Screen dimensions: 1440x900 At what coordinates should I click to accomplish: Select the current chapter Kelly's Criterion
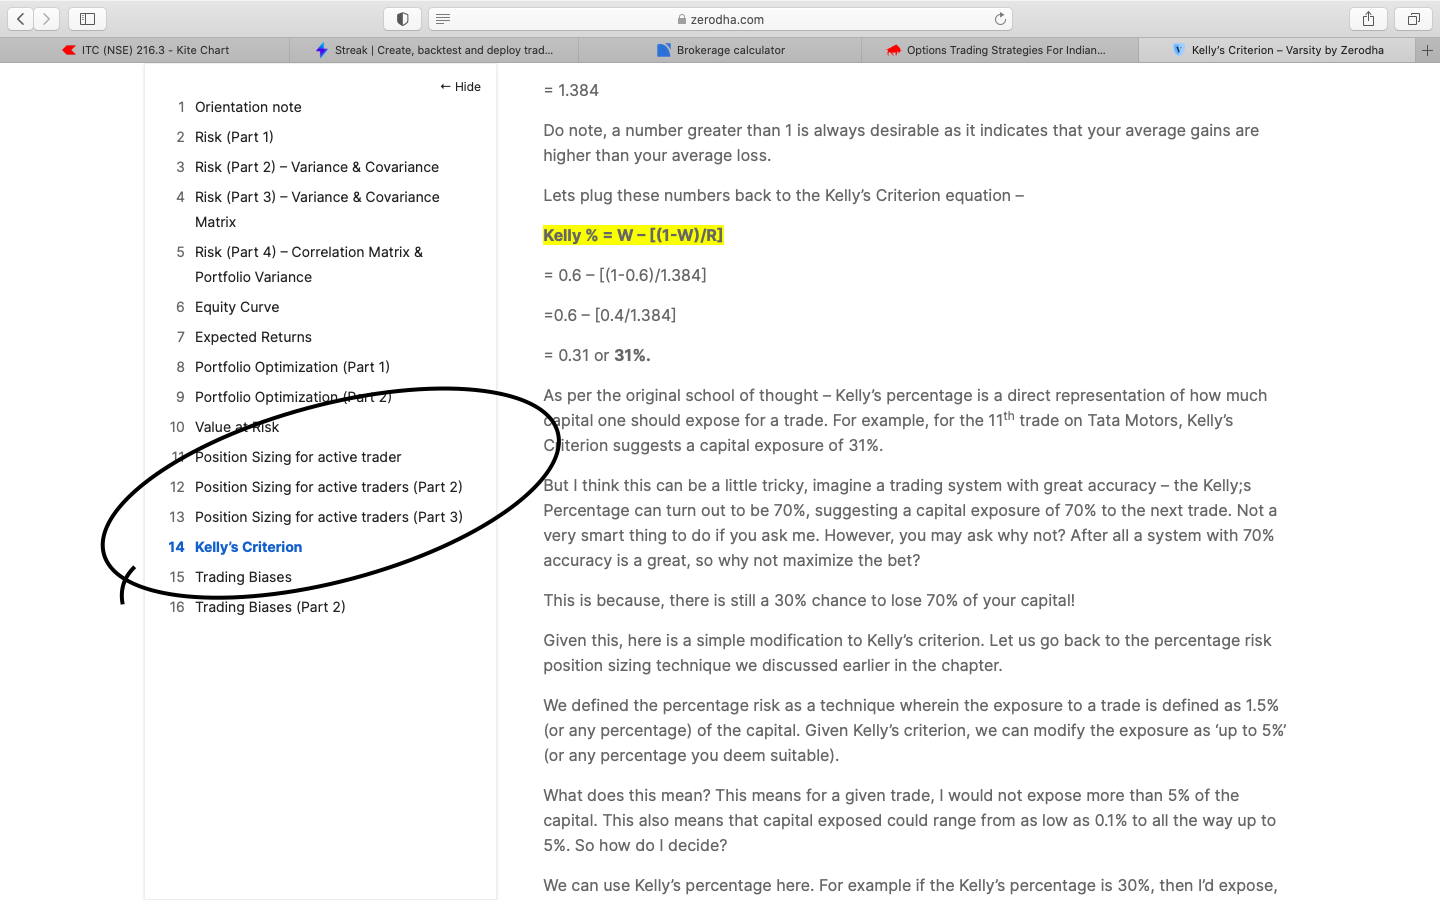pyautogui.click(x=248, y=547)
